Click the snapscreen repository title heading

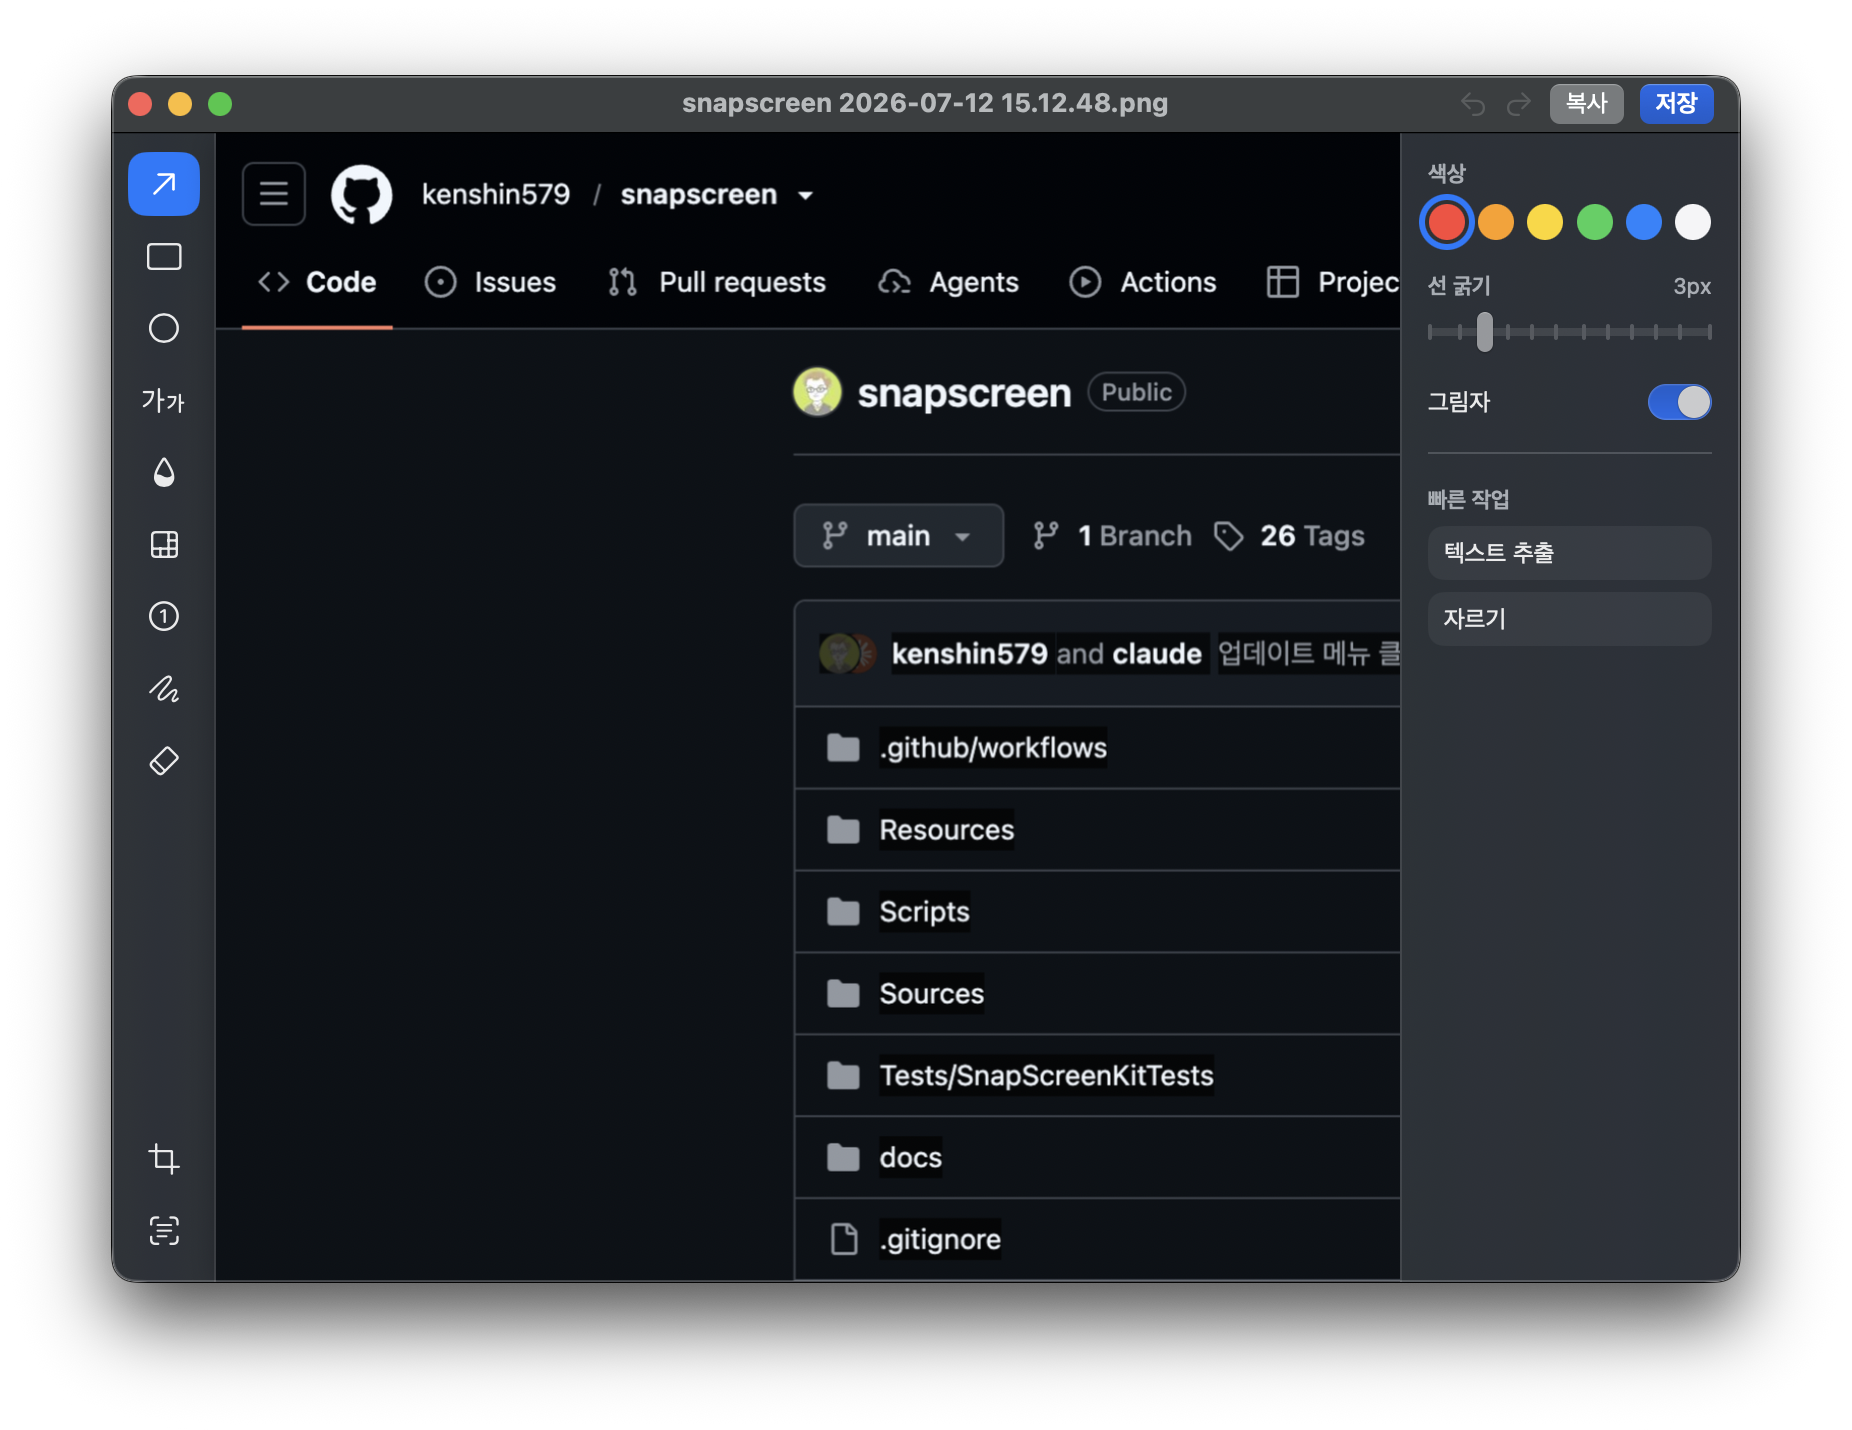964,393
